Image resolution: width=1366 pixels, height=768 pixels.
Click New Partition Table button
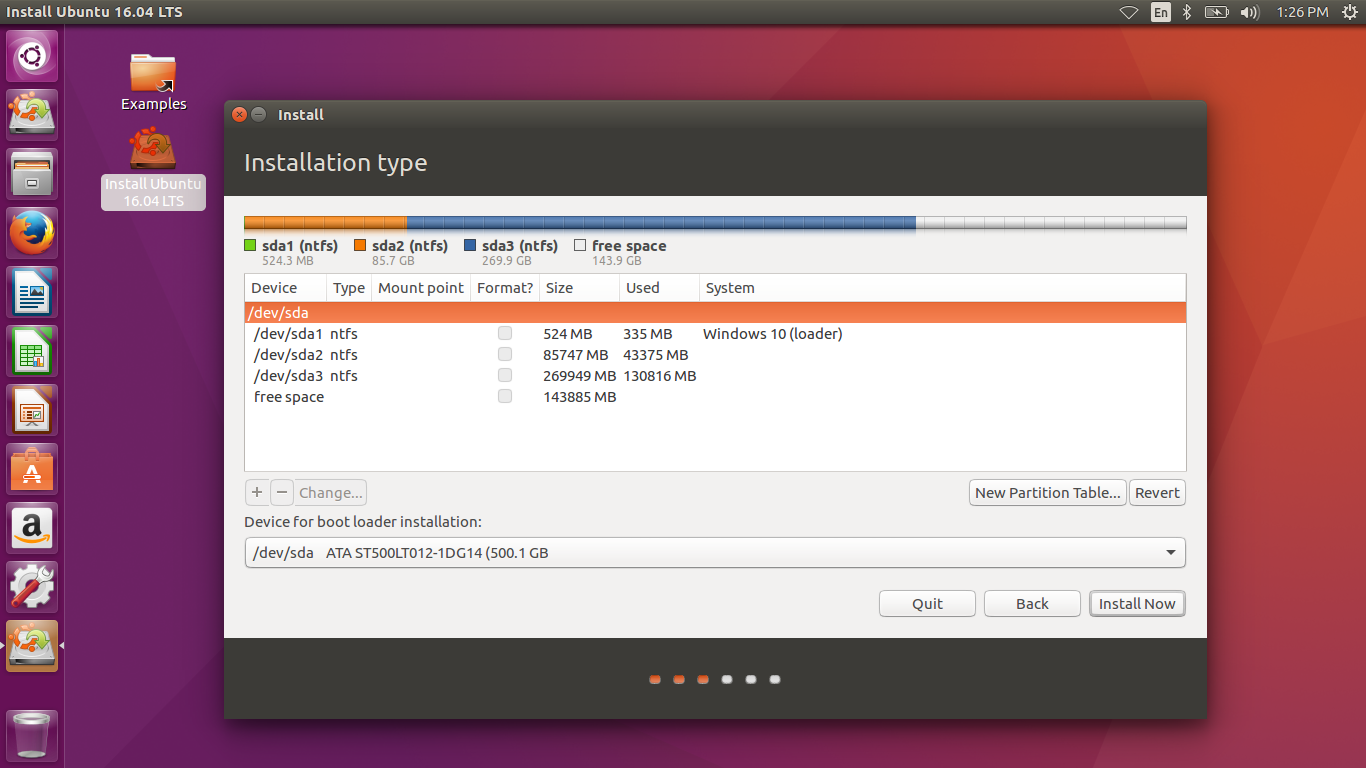pyautogui.click(x=1048, y=492)
